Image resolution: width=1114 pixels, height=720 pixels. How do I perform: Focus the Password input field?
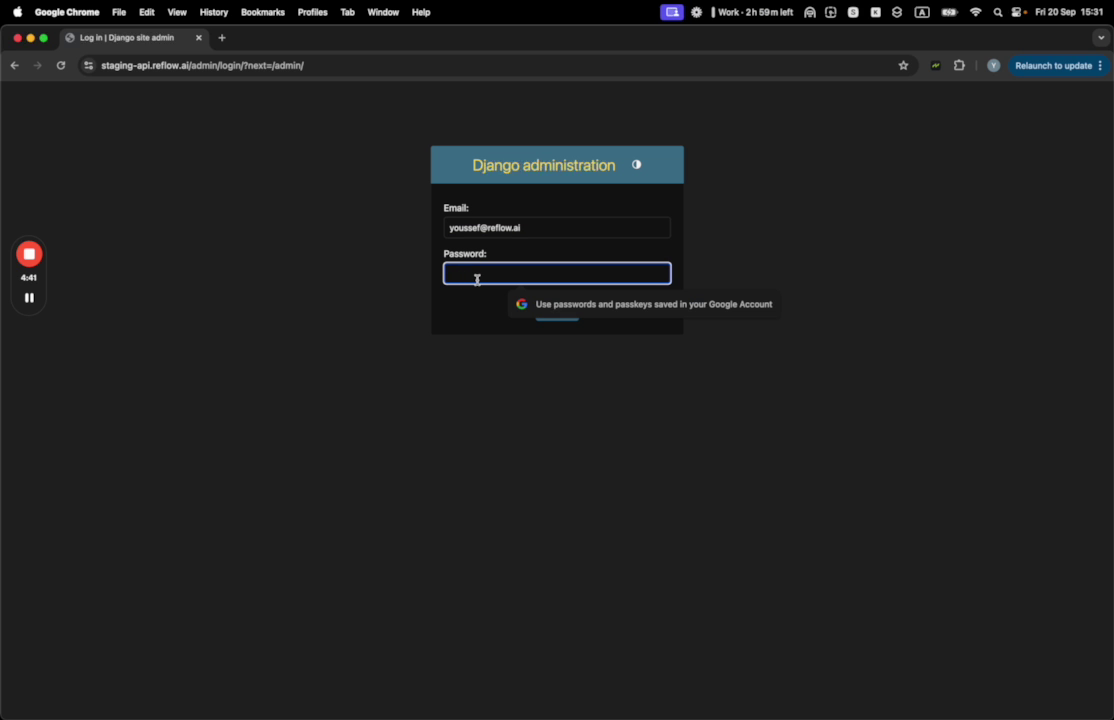[x=557, y=274]
